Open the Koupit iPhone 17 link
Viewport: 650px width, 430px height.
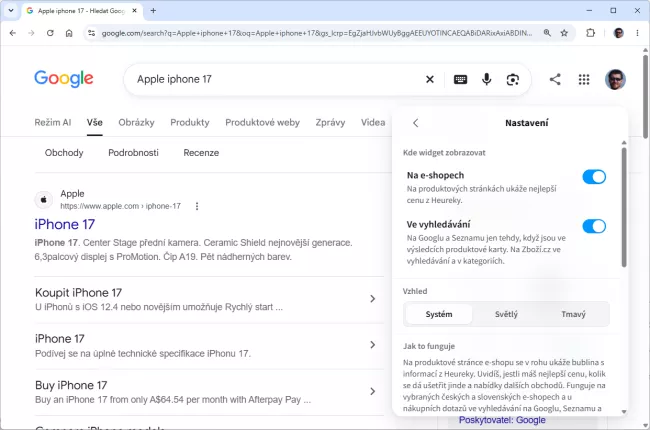click(x=78, y=292)
